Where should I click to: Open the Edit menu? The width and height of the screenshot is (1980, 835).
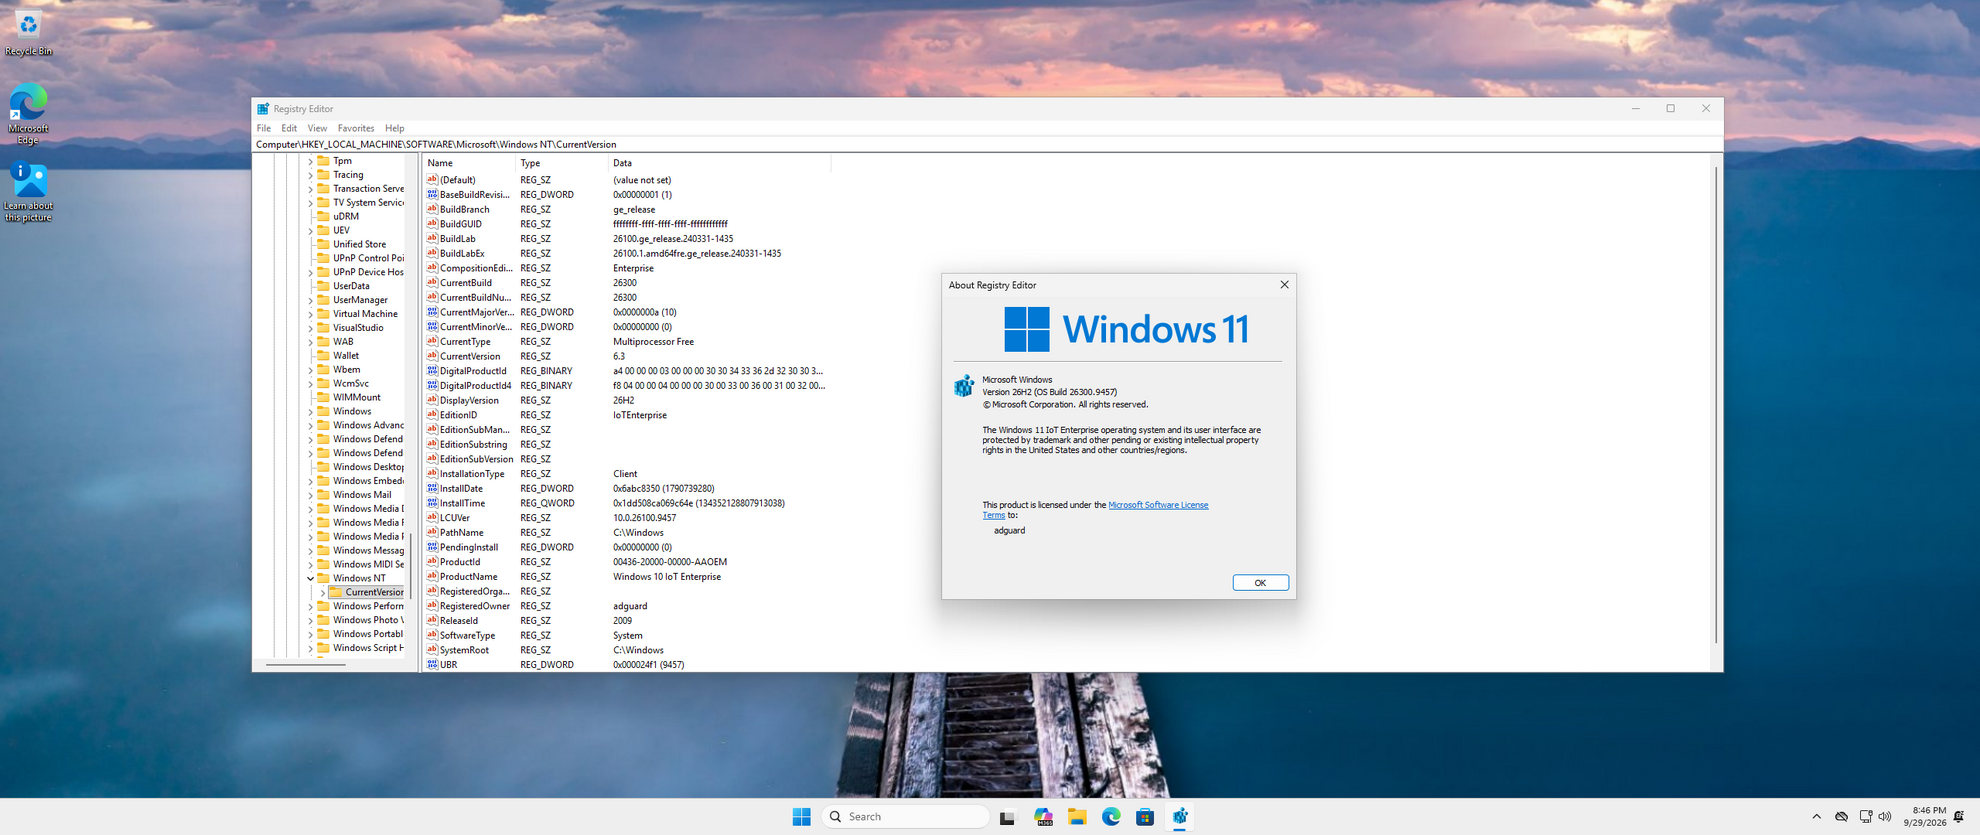click(x=289, y=128)
